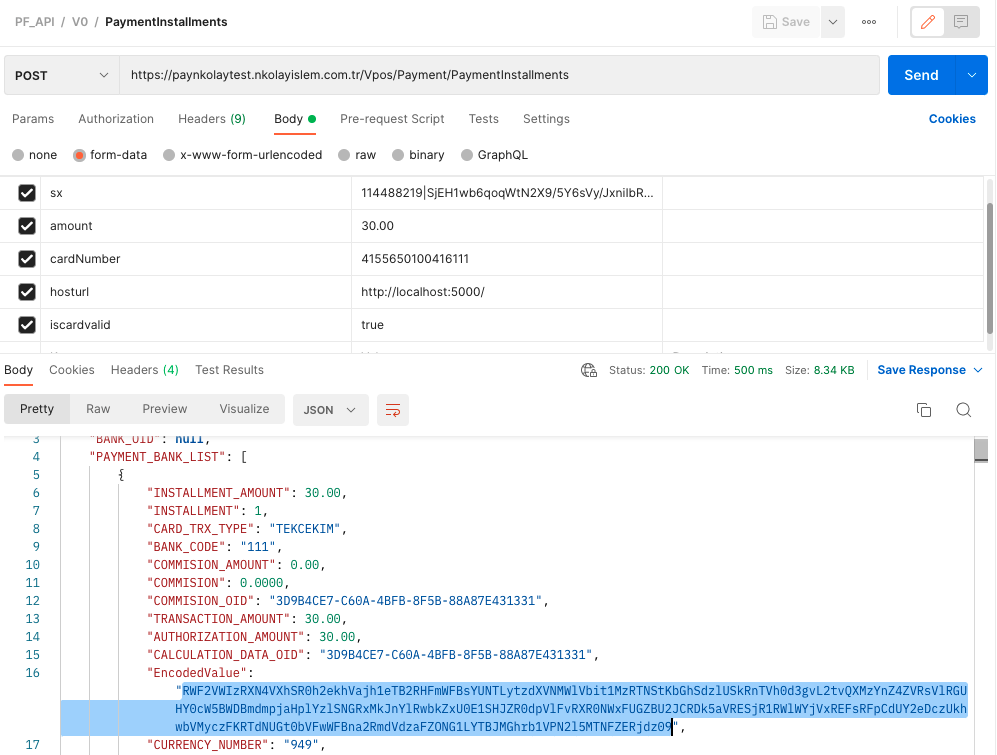This screenshot has width=997, height=755.
Task: Open the Send button dropdown arrow
Action: point(971,75)
